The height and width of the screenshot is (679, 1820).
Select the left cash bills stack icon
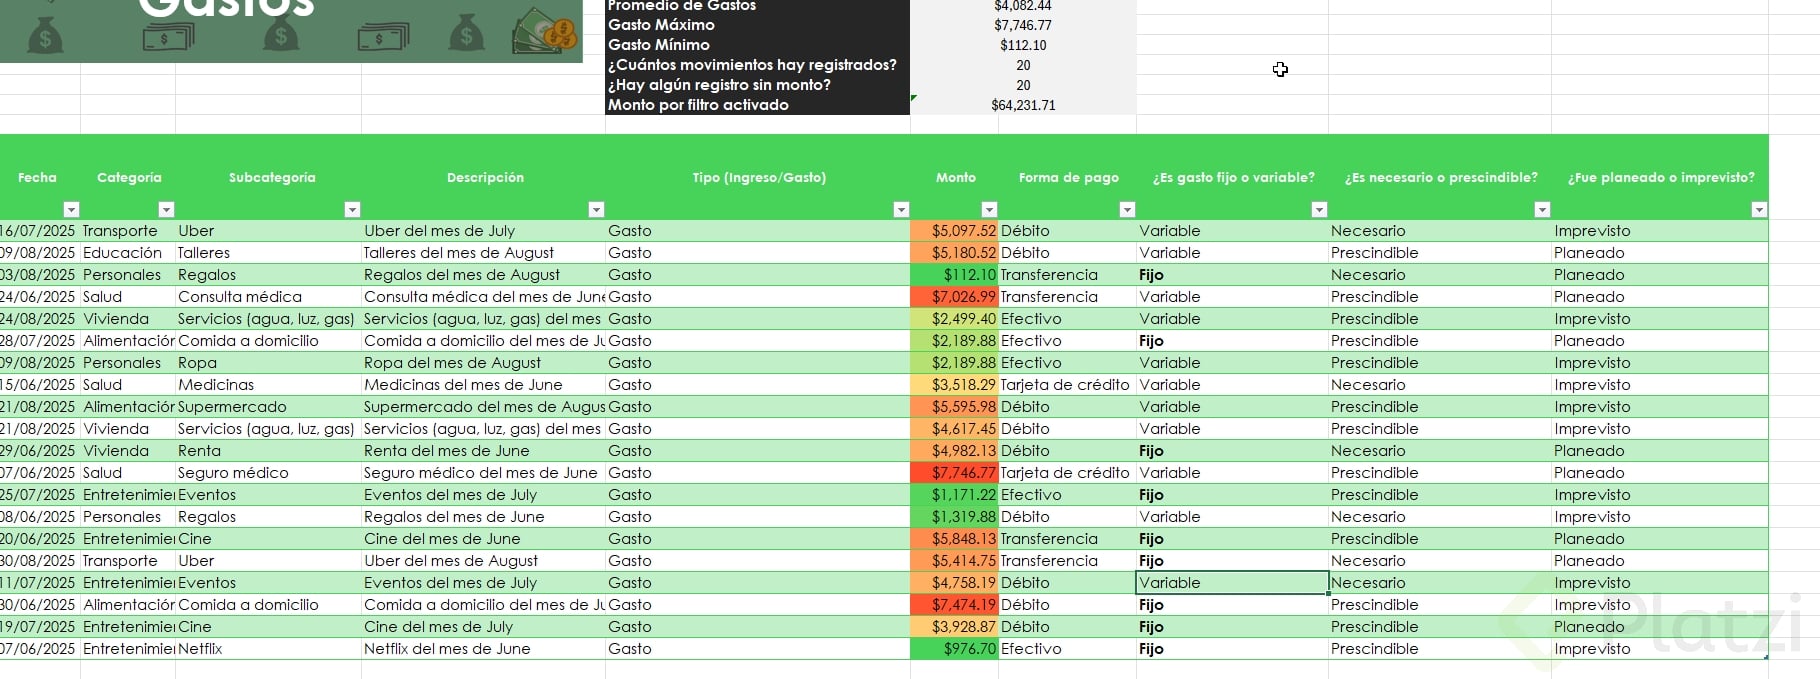[166, 37]
